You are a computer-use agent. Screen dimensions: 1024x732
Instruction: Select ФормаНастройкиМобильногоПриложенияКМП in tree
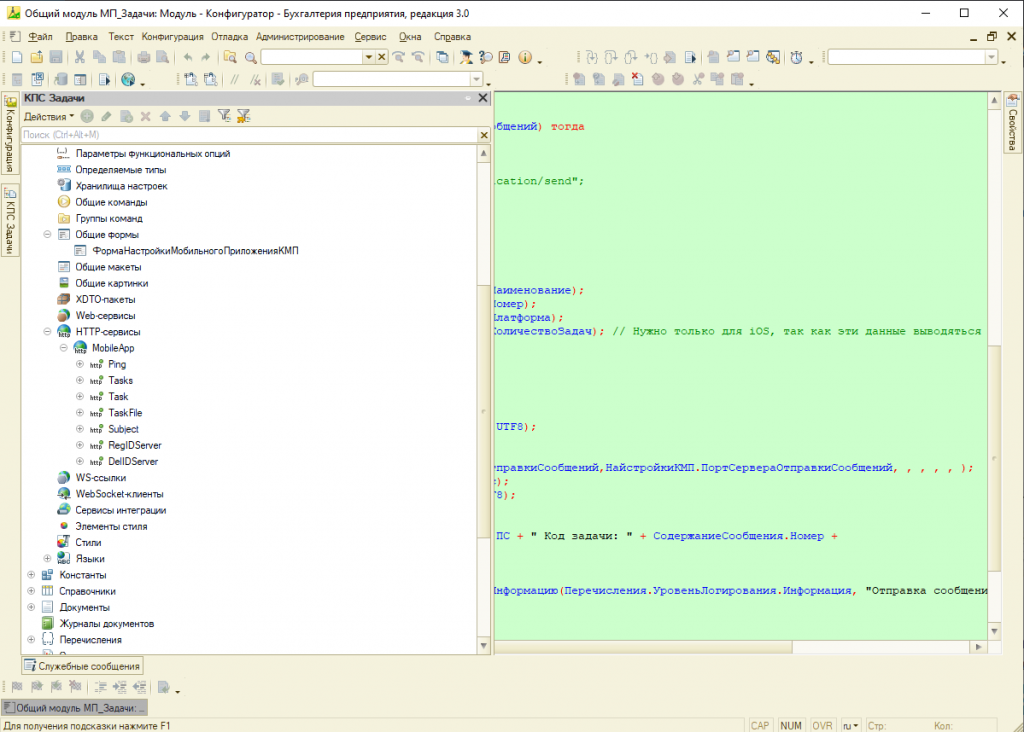coord(195,251)
